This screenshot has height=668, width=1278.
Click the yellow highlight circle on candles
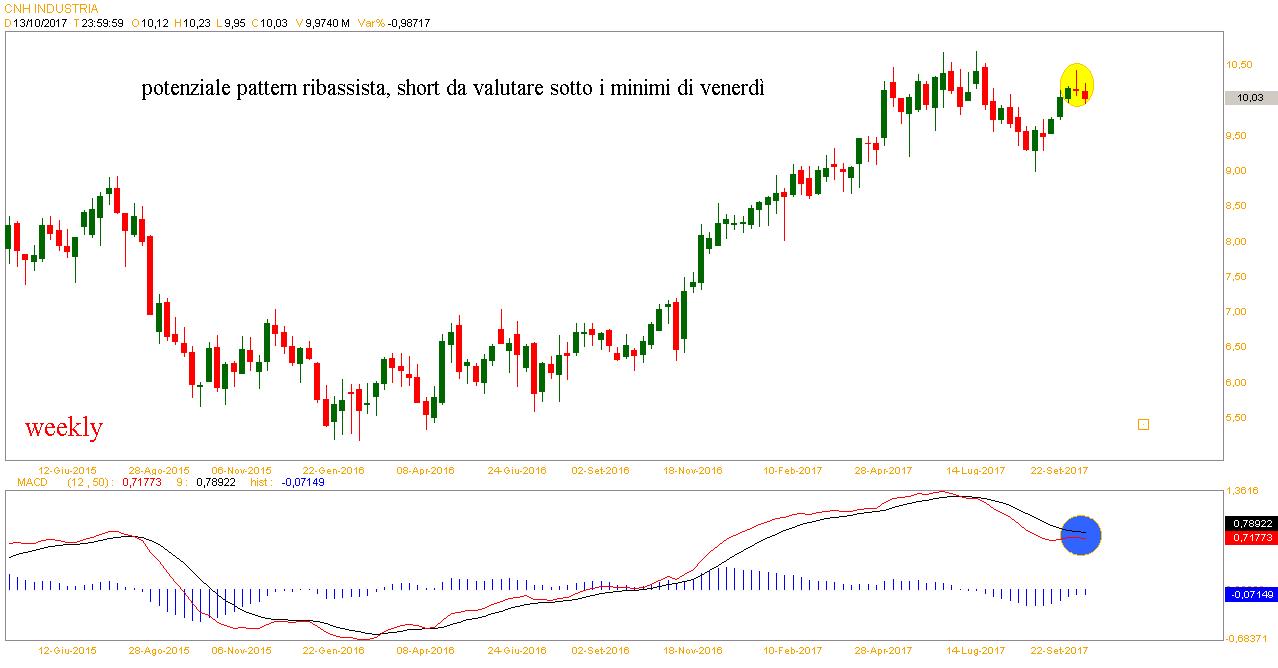coord(1077,85)
